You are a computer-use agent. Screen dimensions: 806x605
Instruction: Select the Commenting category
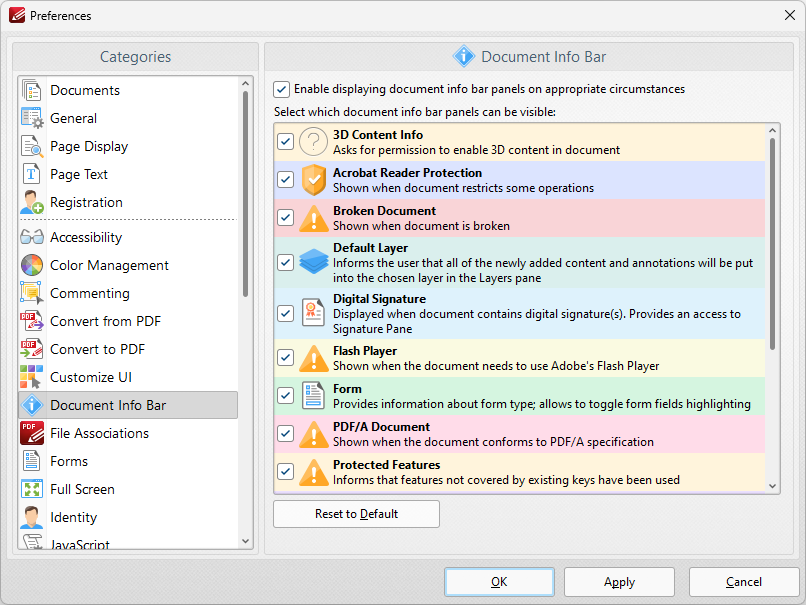pyautogui.click(x=128, y=294)
